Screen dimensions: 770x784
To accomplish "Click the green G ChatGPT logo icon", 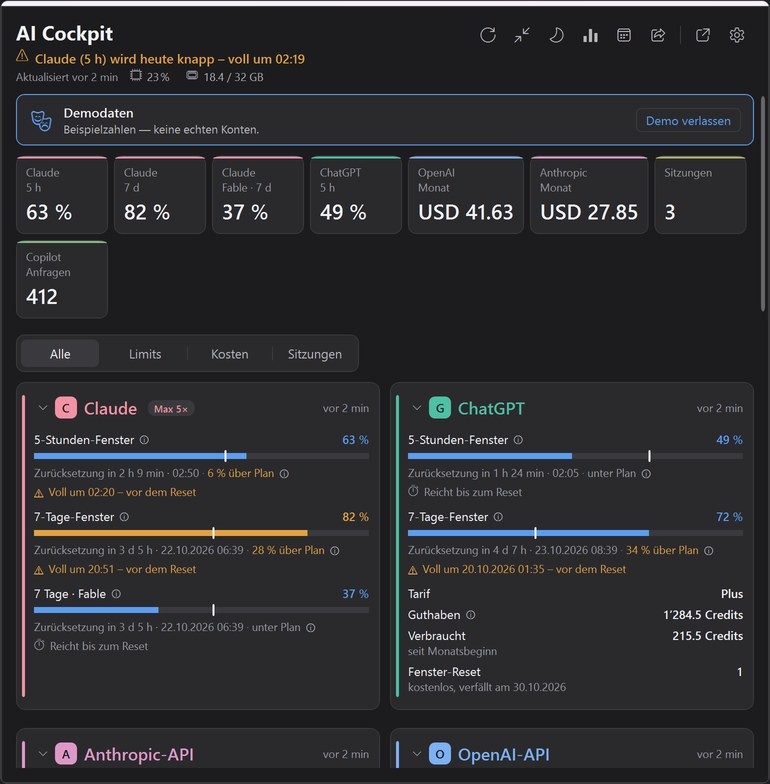I will 440,408.
